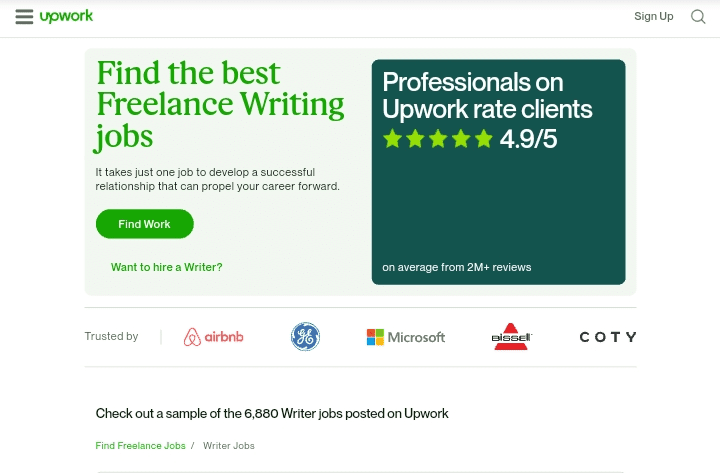Go to Find Freelance Jobs breadcrumb

(141, 445)
